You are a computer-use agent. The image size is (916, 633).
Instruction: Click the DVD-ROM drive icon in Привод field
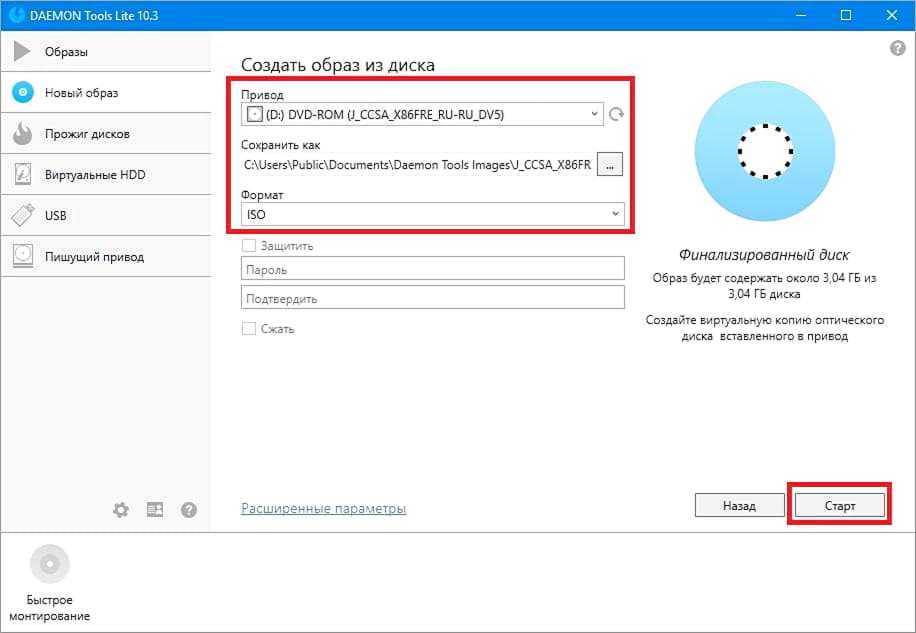(x=254, y=114)
